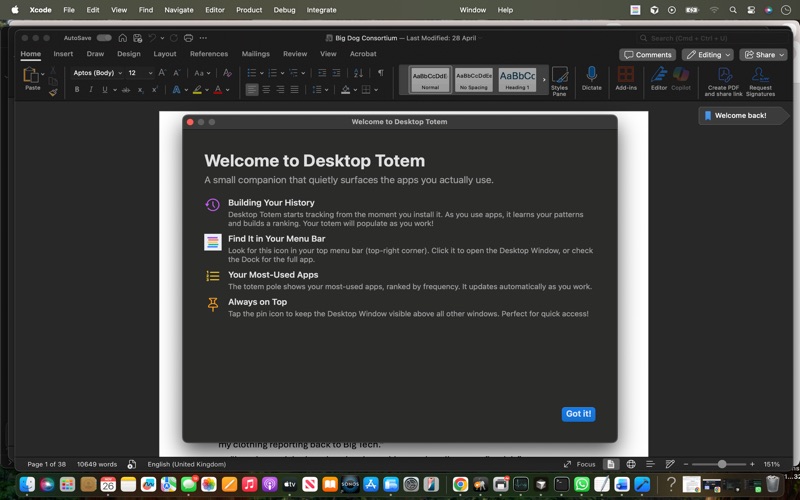Click the Format Painter brush icon
This screenshot has height=500, width=800.
tap(53, 92)
